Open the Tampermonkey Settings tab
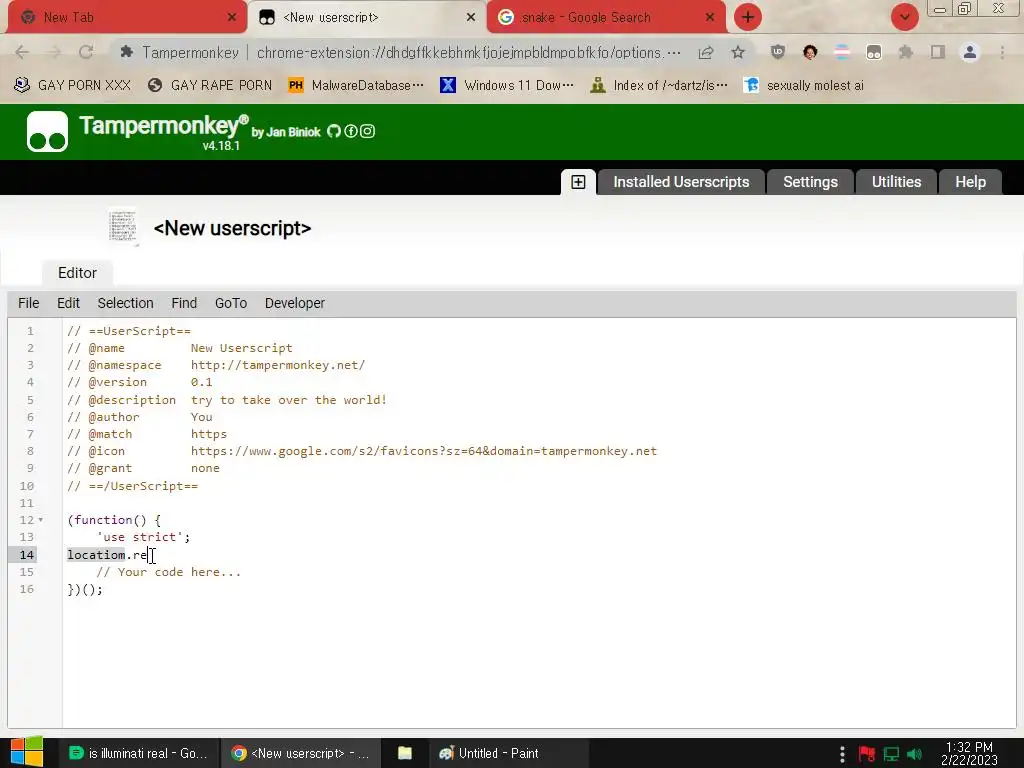 pyautogui.click(x=810, y=182)
